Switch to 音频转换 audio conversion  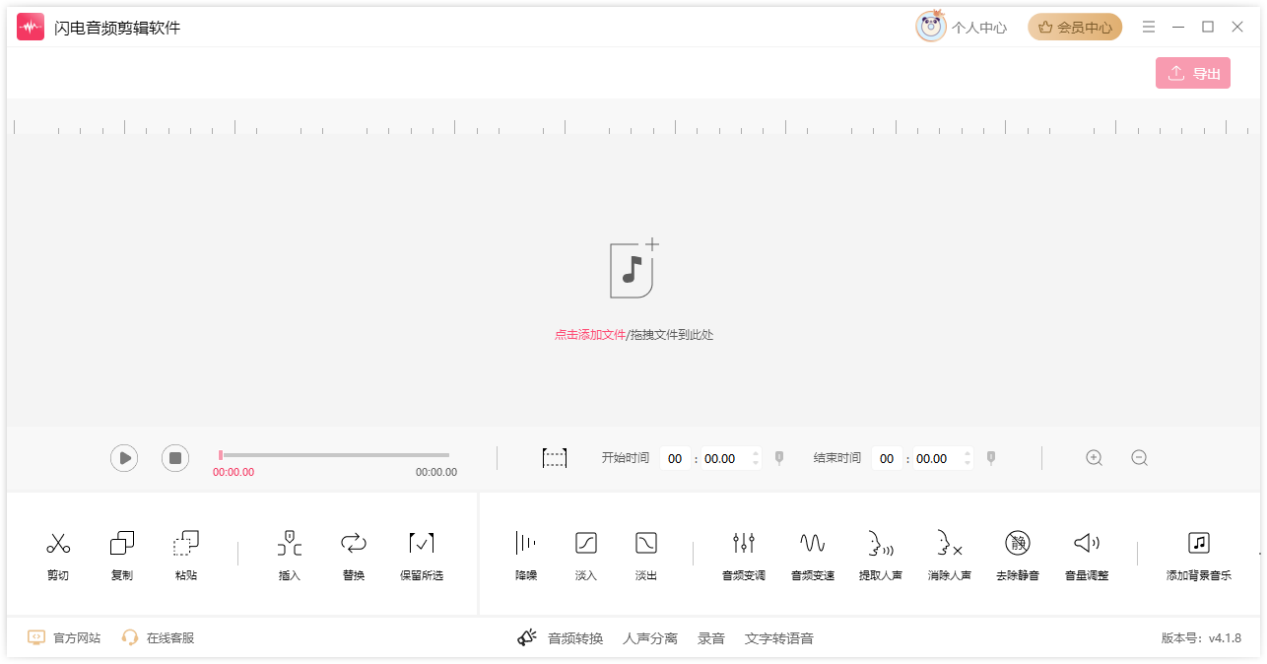pos(575,638)
